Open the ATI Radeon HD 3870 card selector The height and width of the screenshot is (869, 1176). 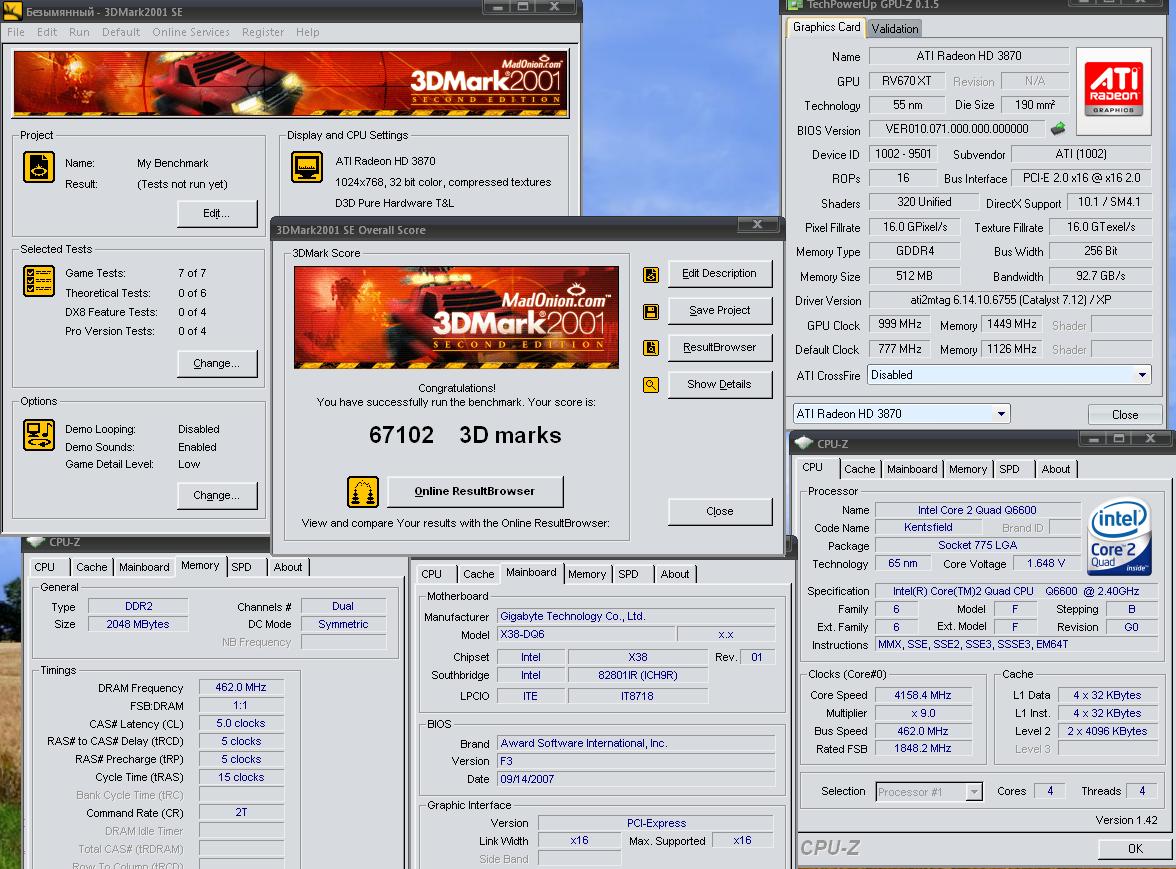1000,414
